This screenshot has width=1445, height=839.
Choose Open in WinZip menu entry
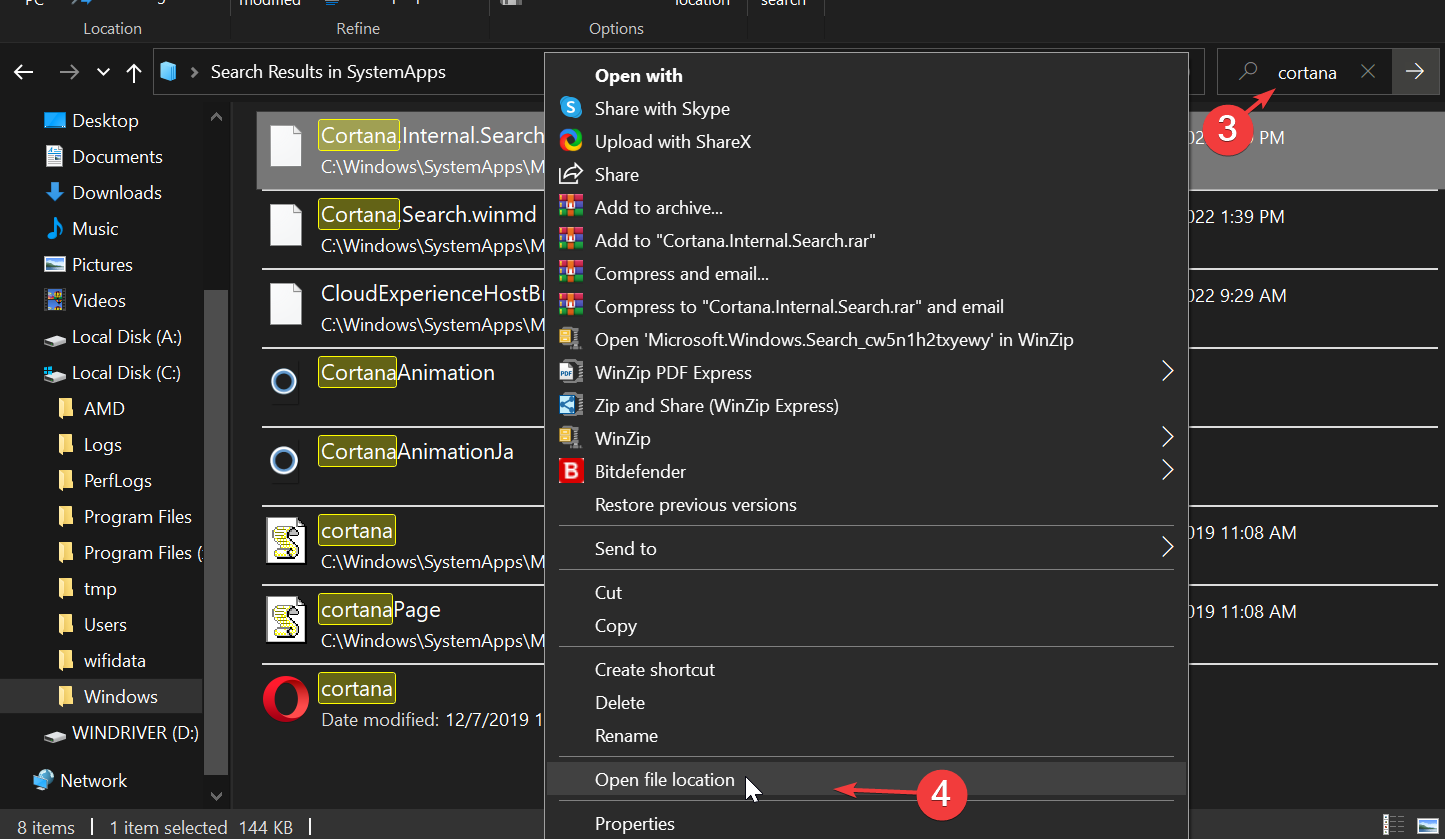[834, 339]
